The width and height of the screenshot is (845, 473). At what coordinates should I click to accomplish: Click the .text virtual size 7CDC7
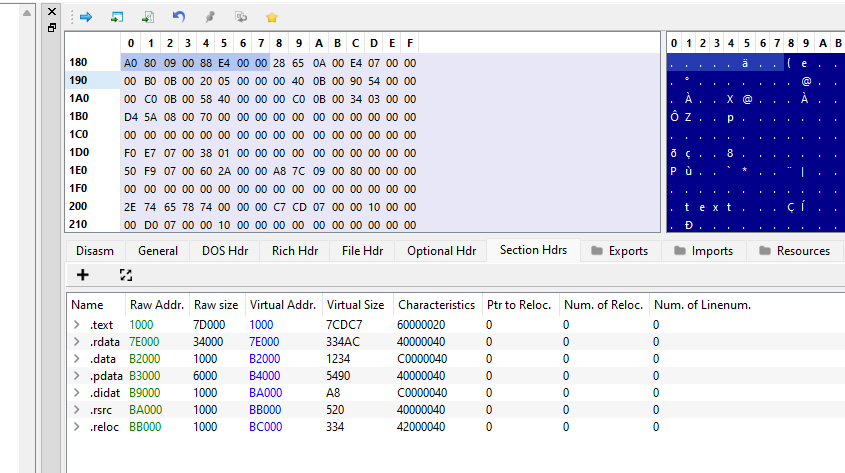344,325
